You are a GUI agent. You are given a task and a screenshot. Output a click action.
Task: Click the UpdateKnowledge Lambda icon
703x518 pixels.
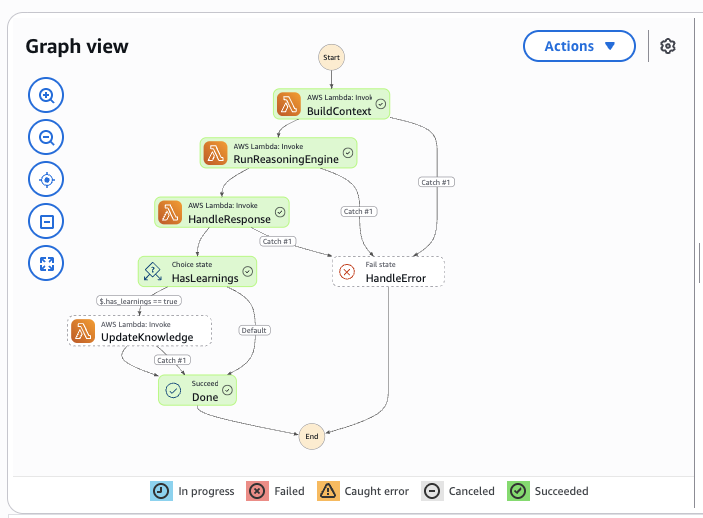tap(83, 331)
